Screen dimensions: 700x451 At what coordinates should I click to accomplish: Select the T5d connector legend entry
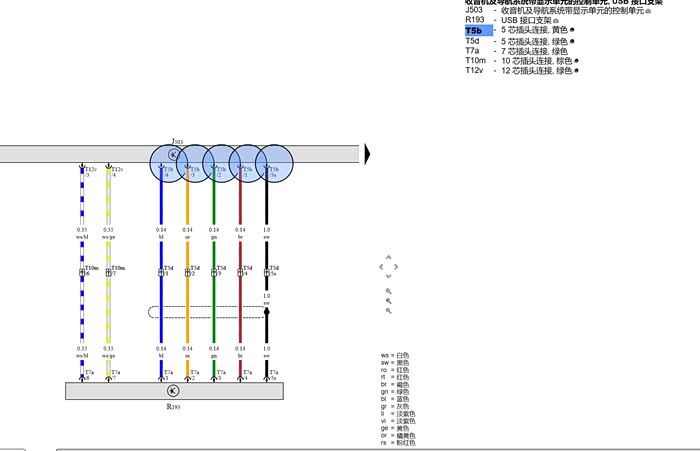coord(472,41)
